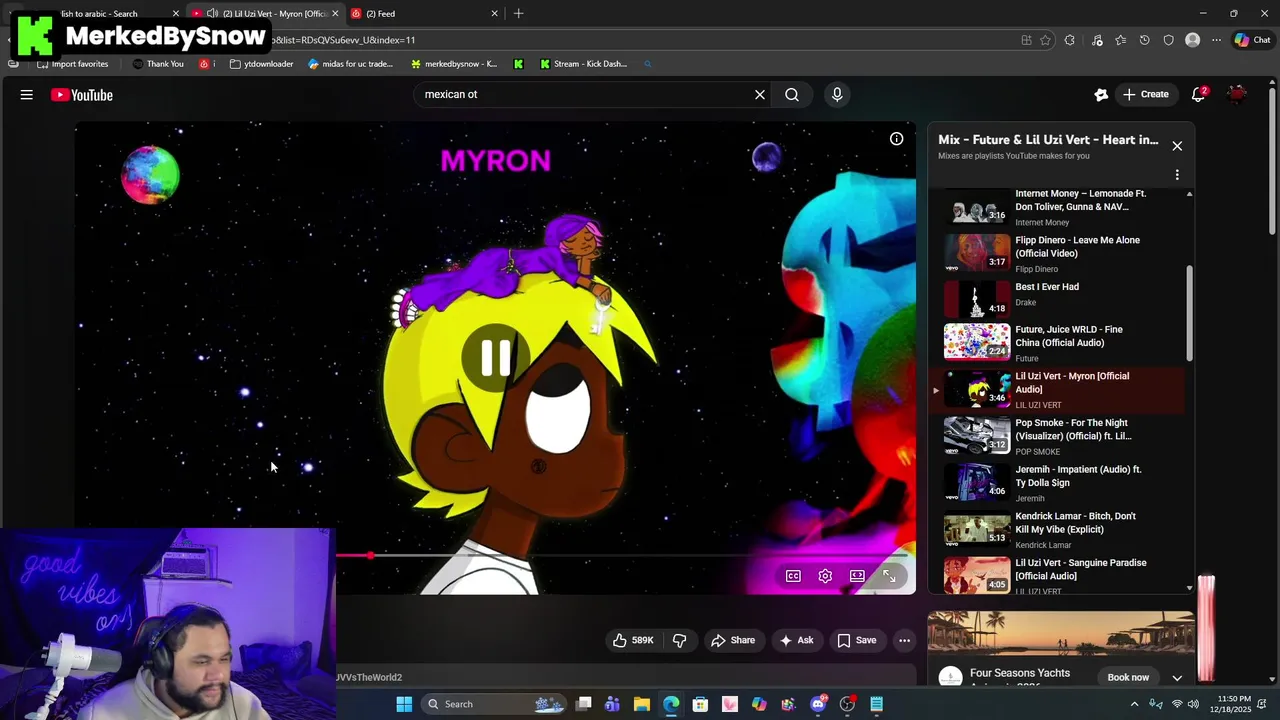
Task: Start voice search with microphone icon
Action: coord(837,95)
